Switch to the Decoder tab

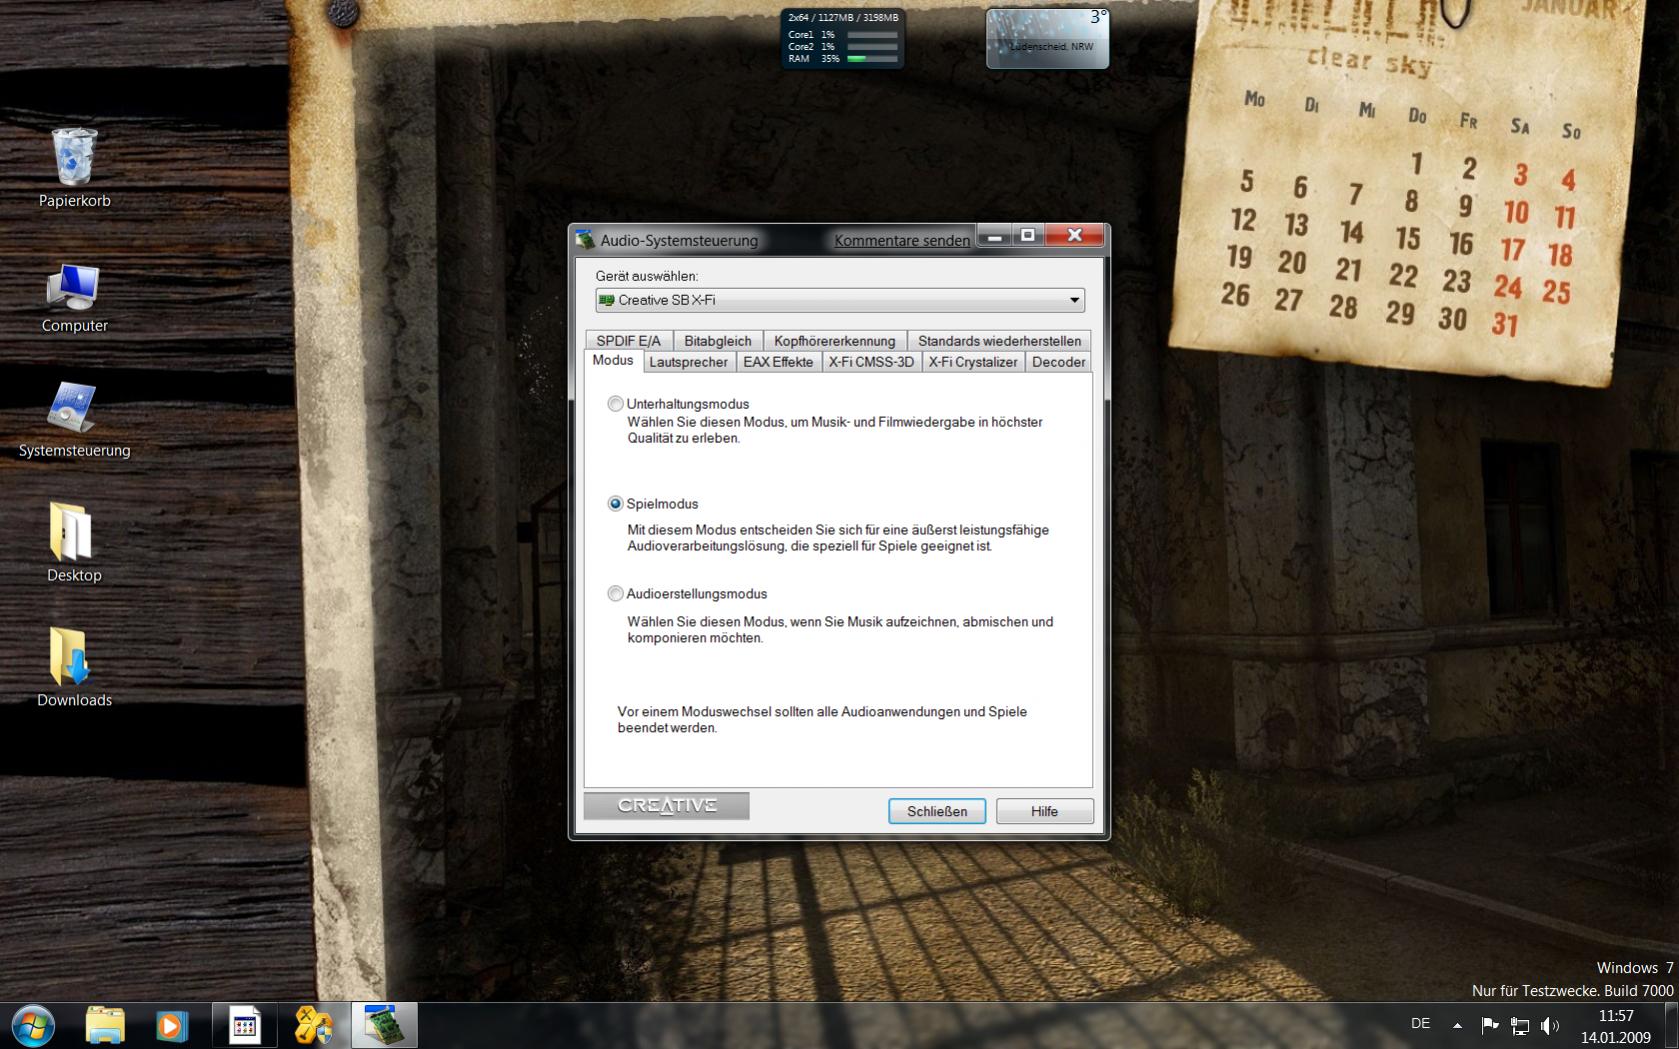(x=1058, y=362)
